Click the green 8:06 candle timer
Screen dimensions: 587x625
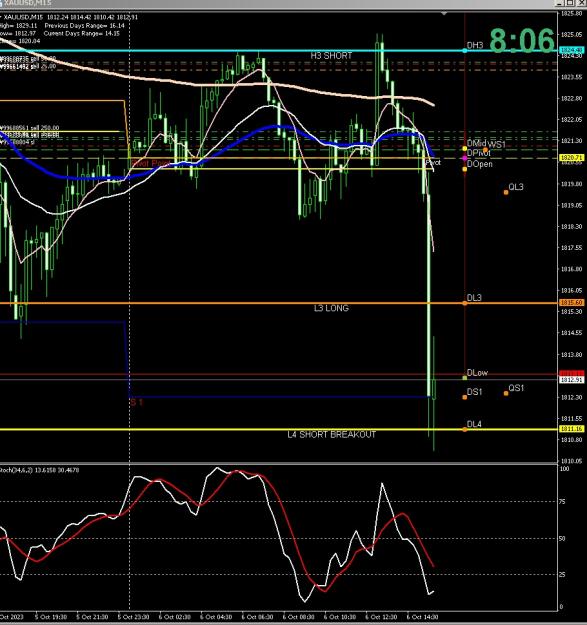(522, 41)
